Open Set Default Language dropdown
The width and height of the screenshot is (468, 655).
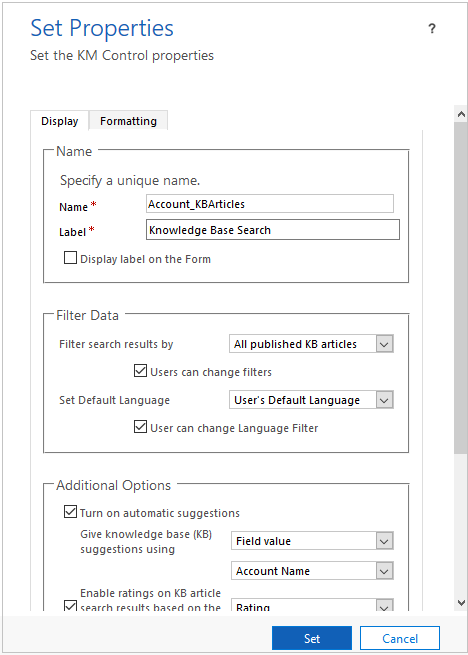311,400
